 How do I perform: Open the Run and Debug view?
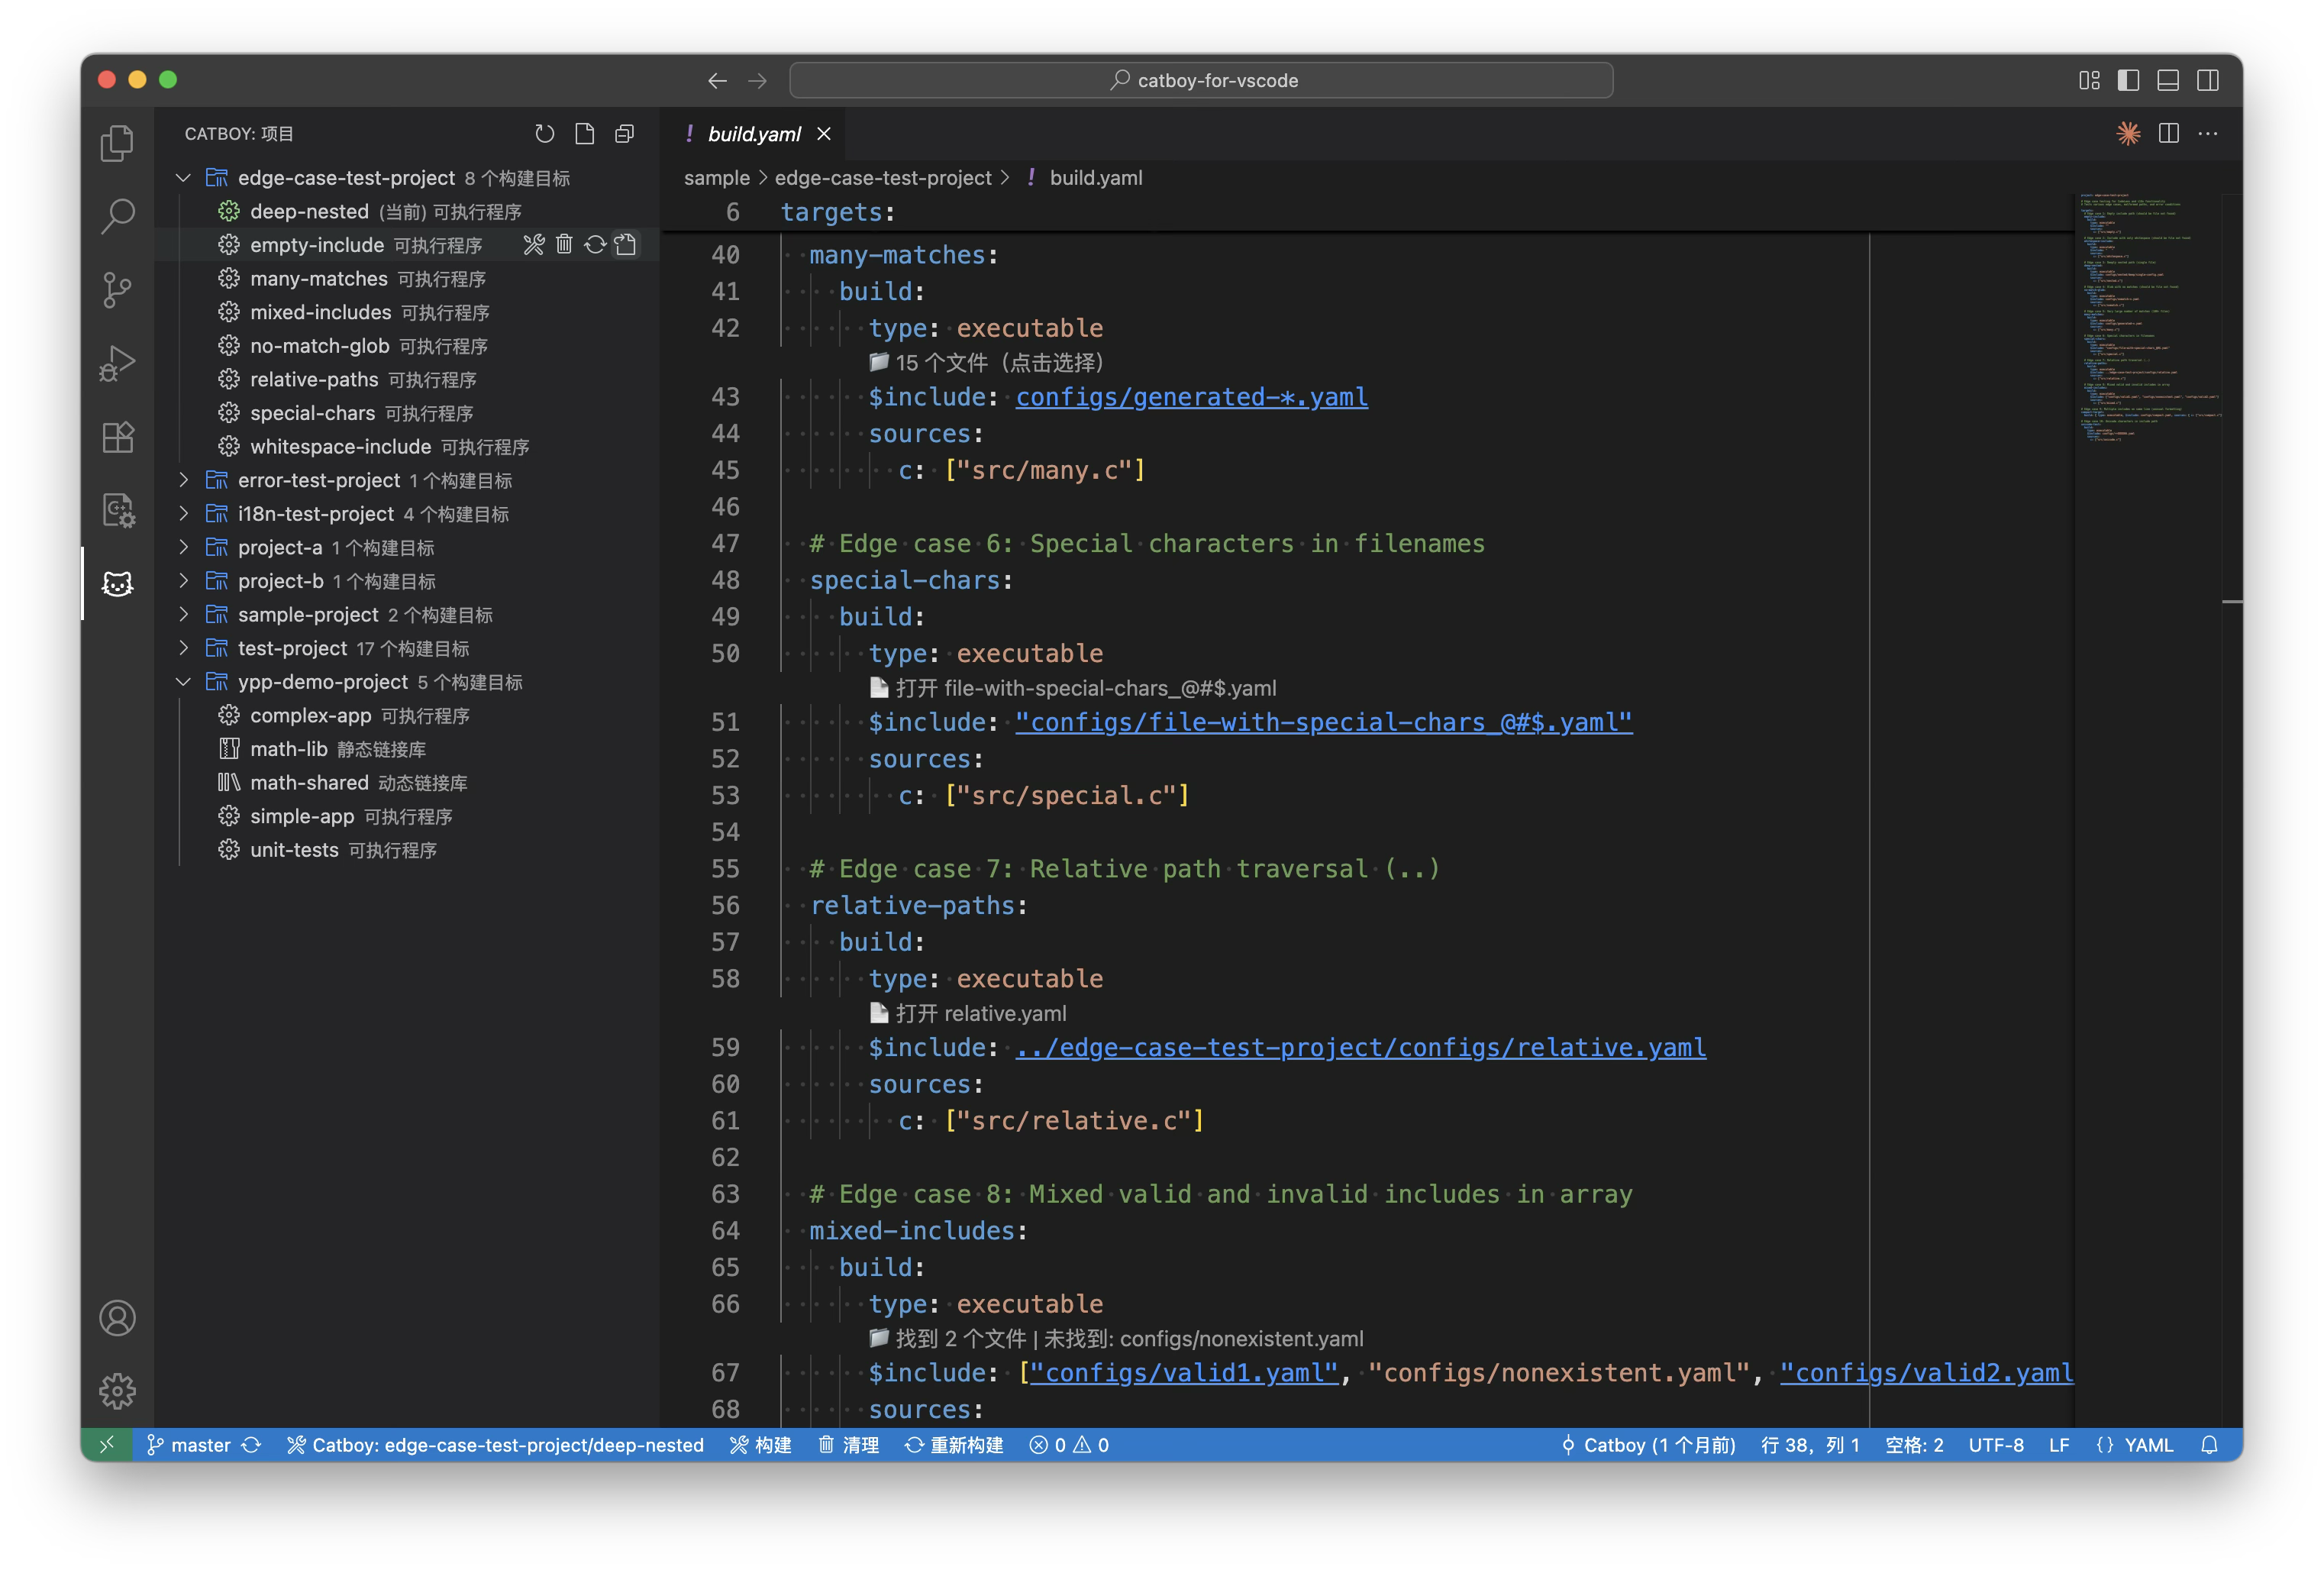click(x=117, y=363)
